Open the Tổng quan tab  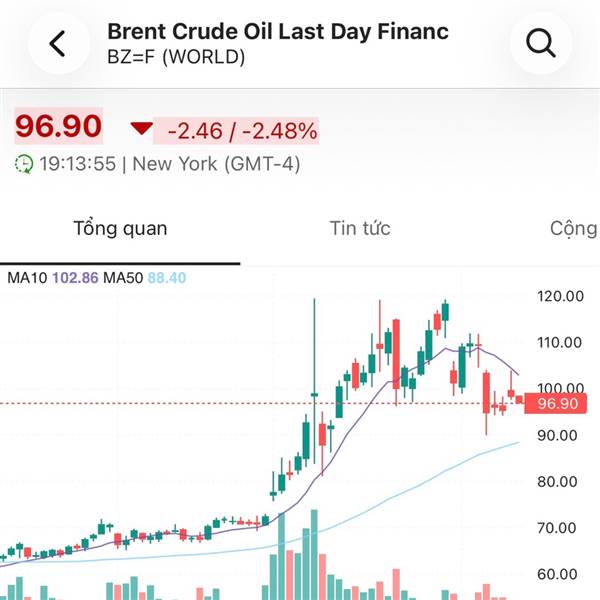120,228
